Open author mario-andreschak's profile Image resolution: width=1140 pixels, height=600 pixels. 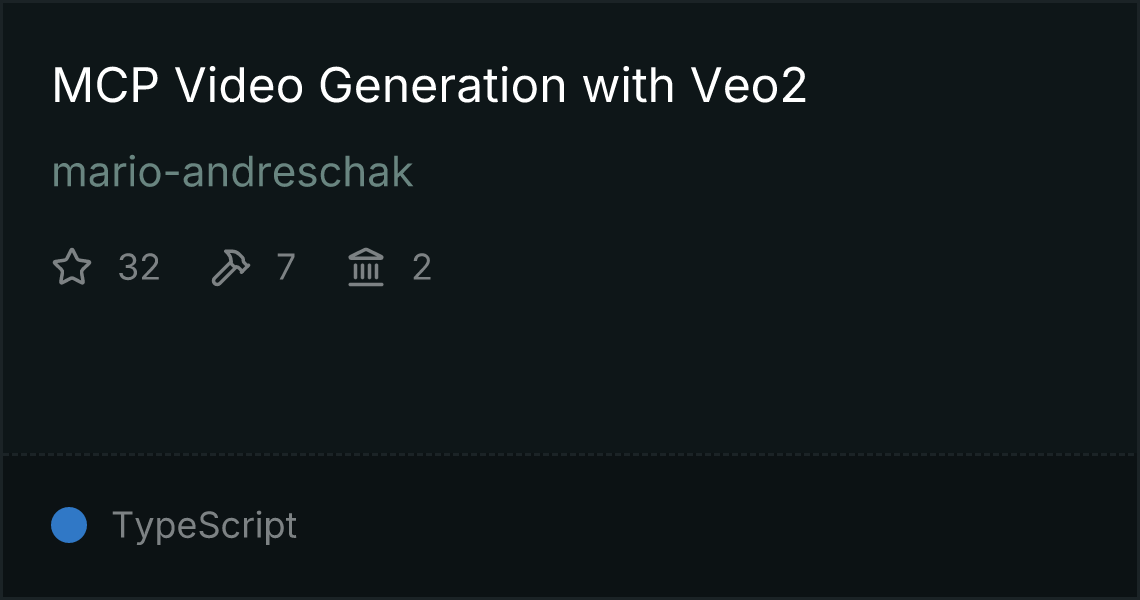232,172
